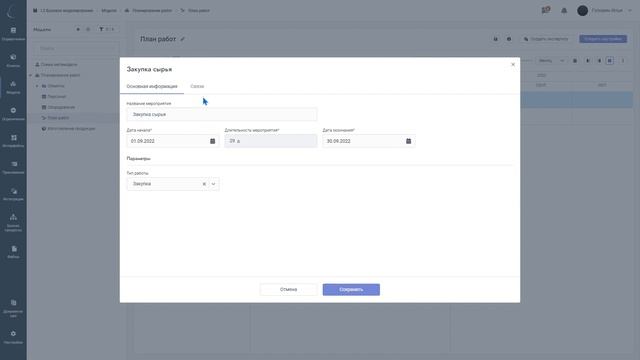Click the Название мероприятия input field
Screen dimensions: 640x360
click(222, 115)
